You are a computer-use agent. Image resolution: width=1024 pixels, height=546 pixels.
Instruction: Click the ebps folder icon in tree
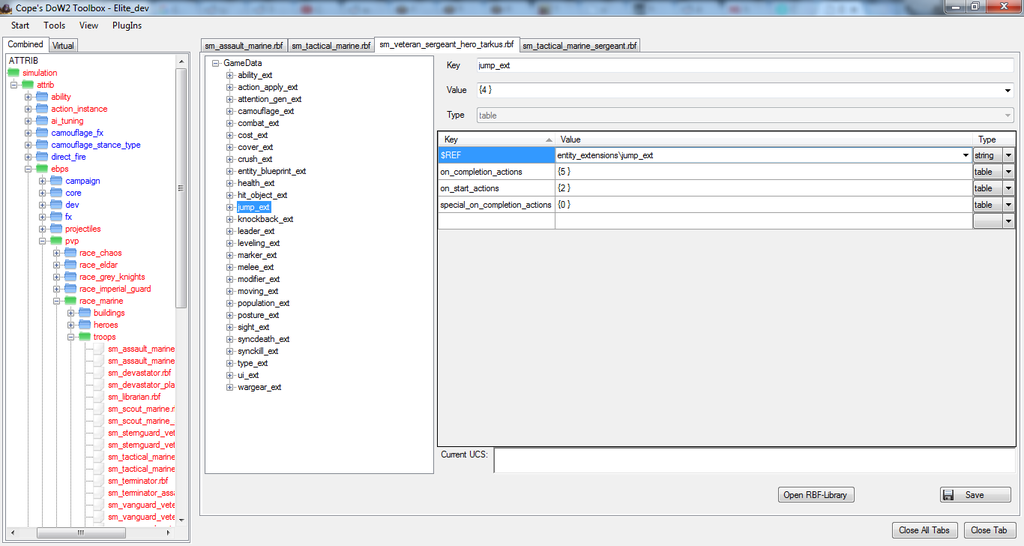(42, 169)
